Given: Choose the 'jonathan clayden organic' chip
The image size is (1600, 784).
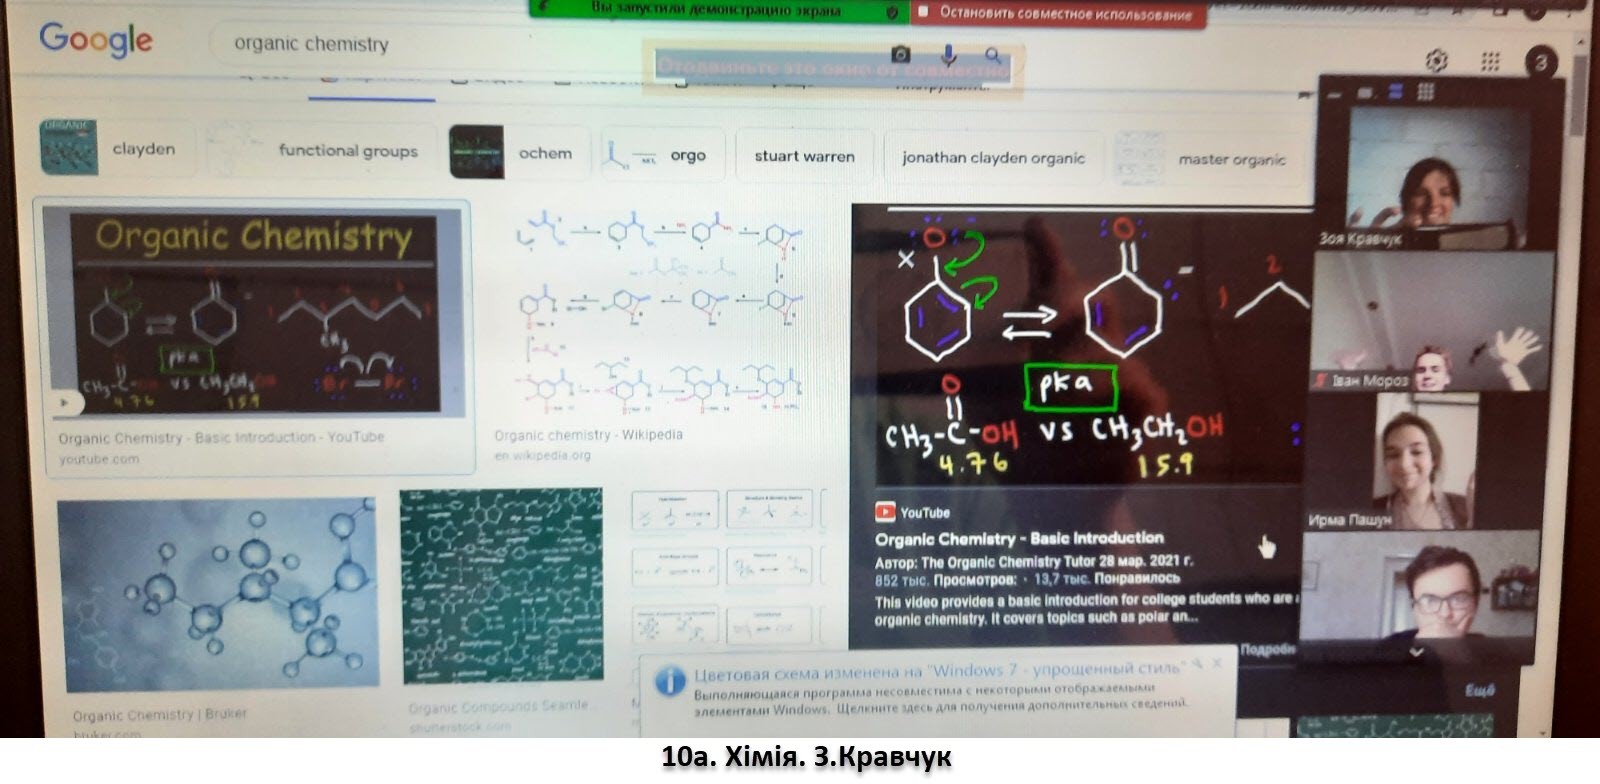Looking at the screenshot, I should pyautogui.click(x=992, y=158).
